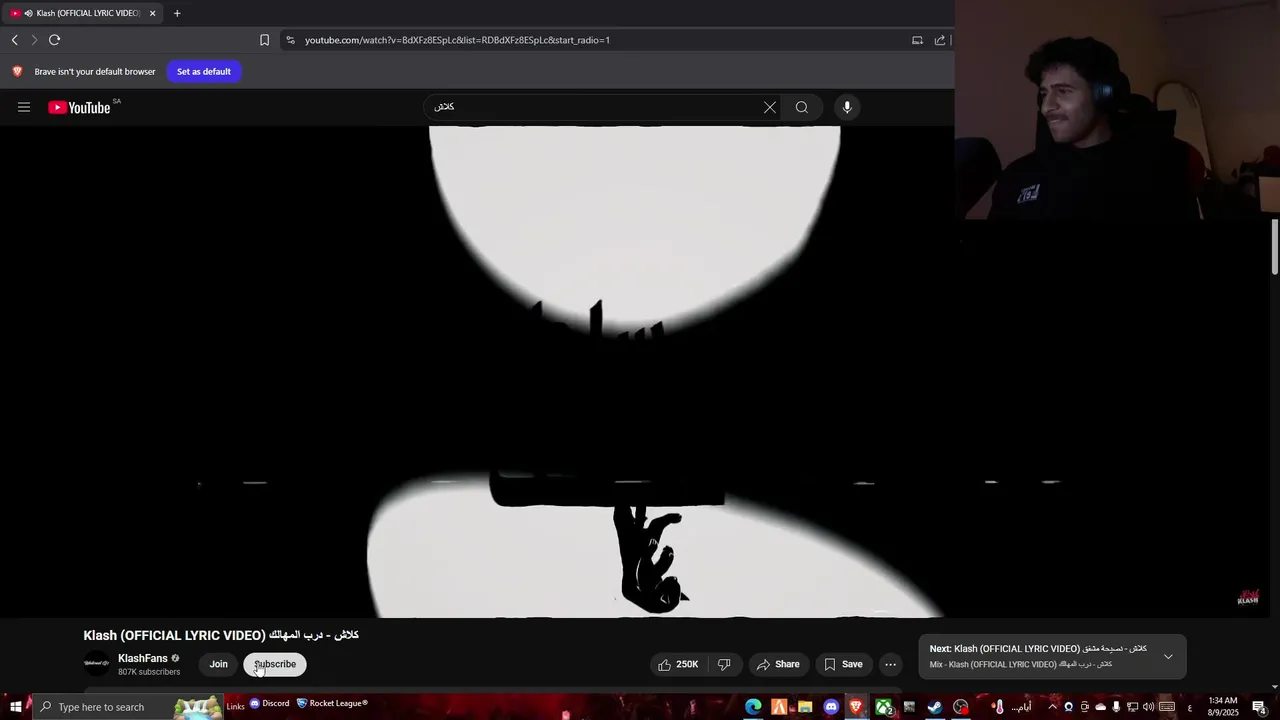Screen dimensions: 1280x720
Task: Open Windows notification center
Action: pyautogui.click(x=1260, y=707)
